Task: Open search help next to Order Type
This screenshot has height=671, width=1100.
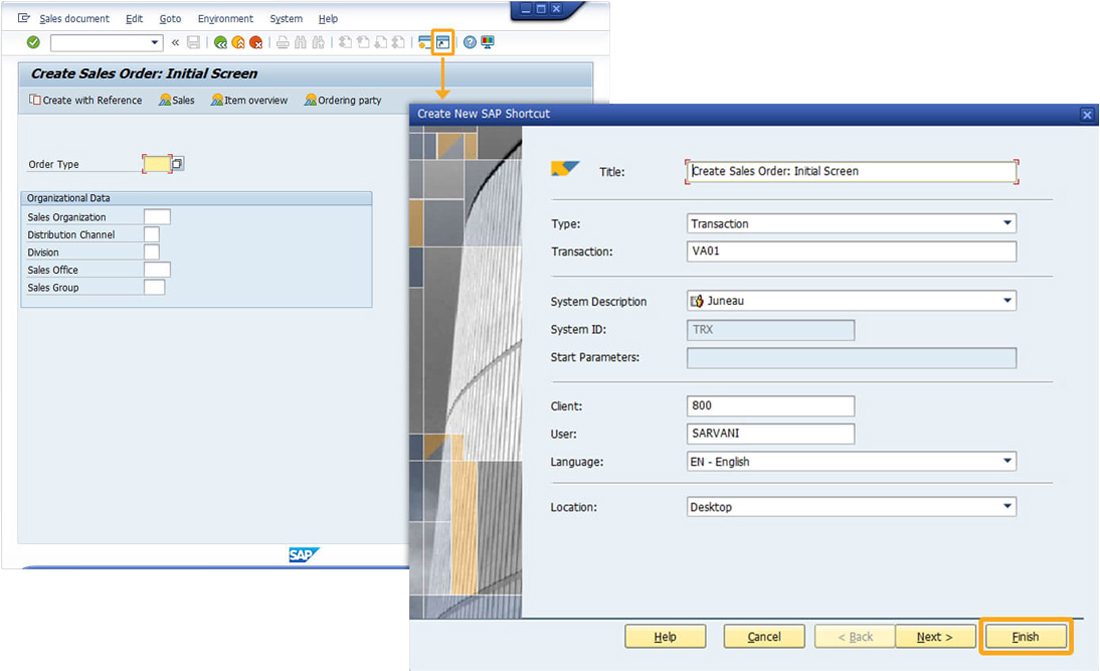Action: coord(177,164)
